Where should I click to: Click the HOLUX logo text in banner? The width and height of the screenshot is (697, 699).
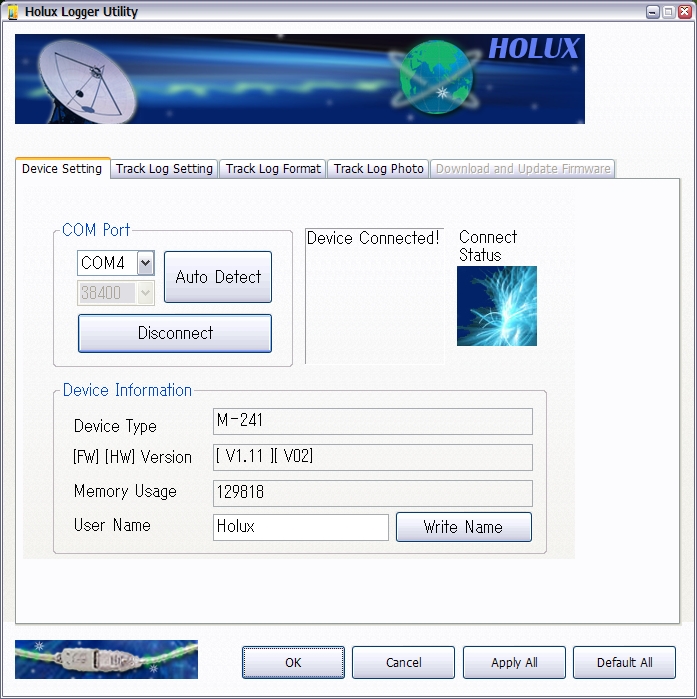tap(532, 48)
